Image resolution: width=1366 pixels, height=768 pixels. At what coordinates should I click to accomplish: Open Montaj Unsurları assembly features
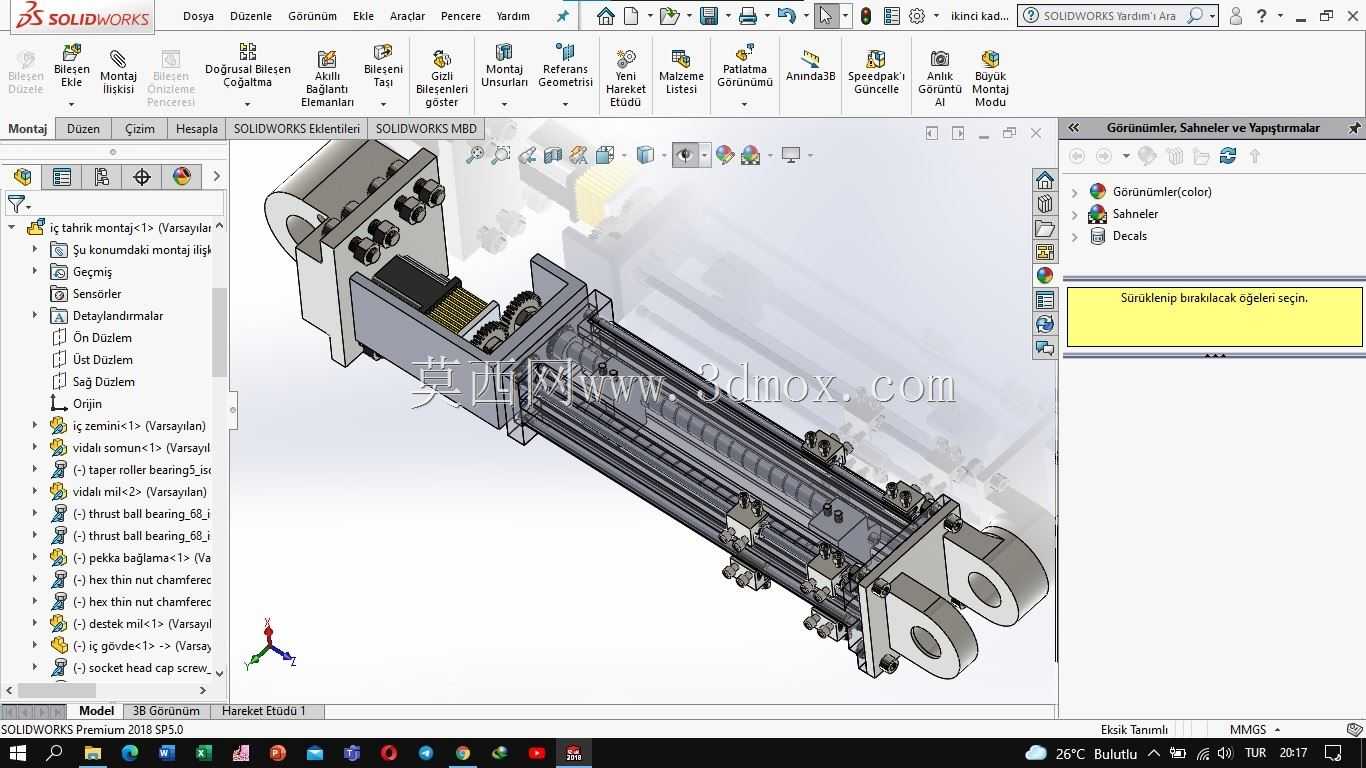coord(504,66)
